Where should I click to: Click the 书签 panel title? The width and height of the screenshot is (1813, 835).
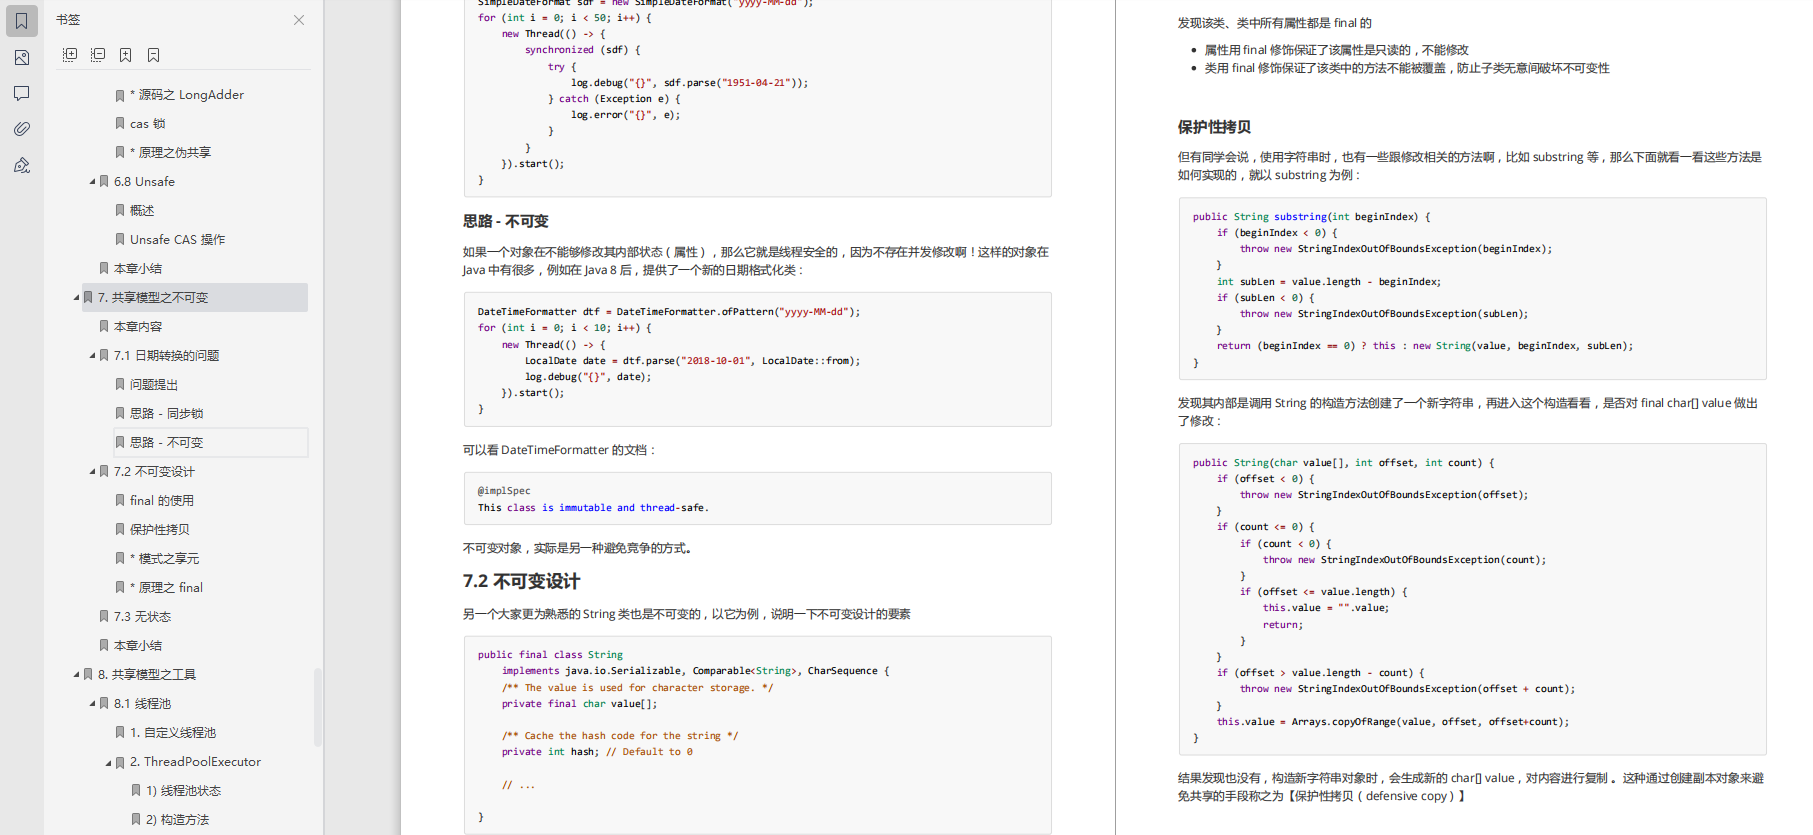(x=68, y=20)
